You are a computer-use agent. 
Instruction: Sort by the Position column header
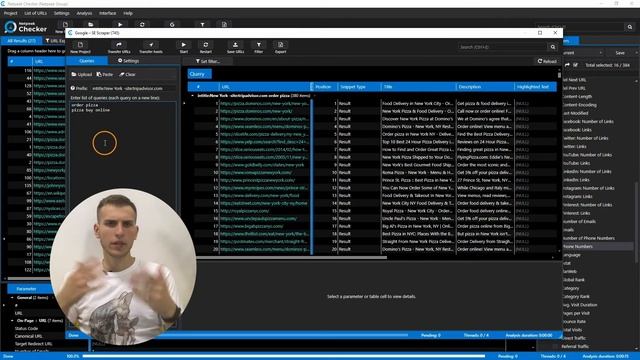click(325, 87)
